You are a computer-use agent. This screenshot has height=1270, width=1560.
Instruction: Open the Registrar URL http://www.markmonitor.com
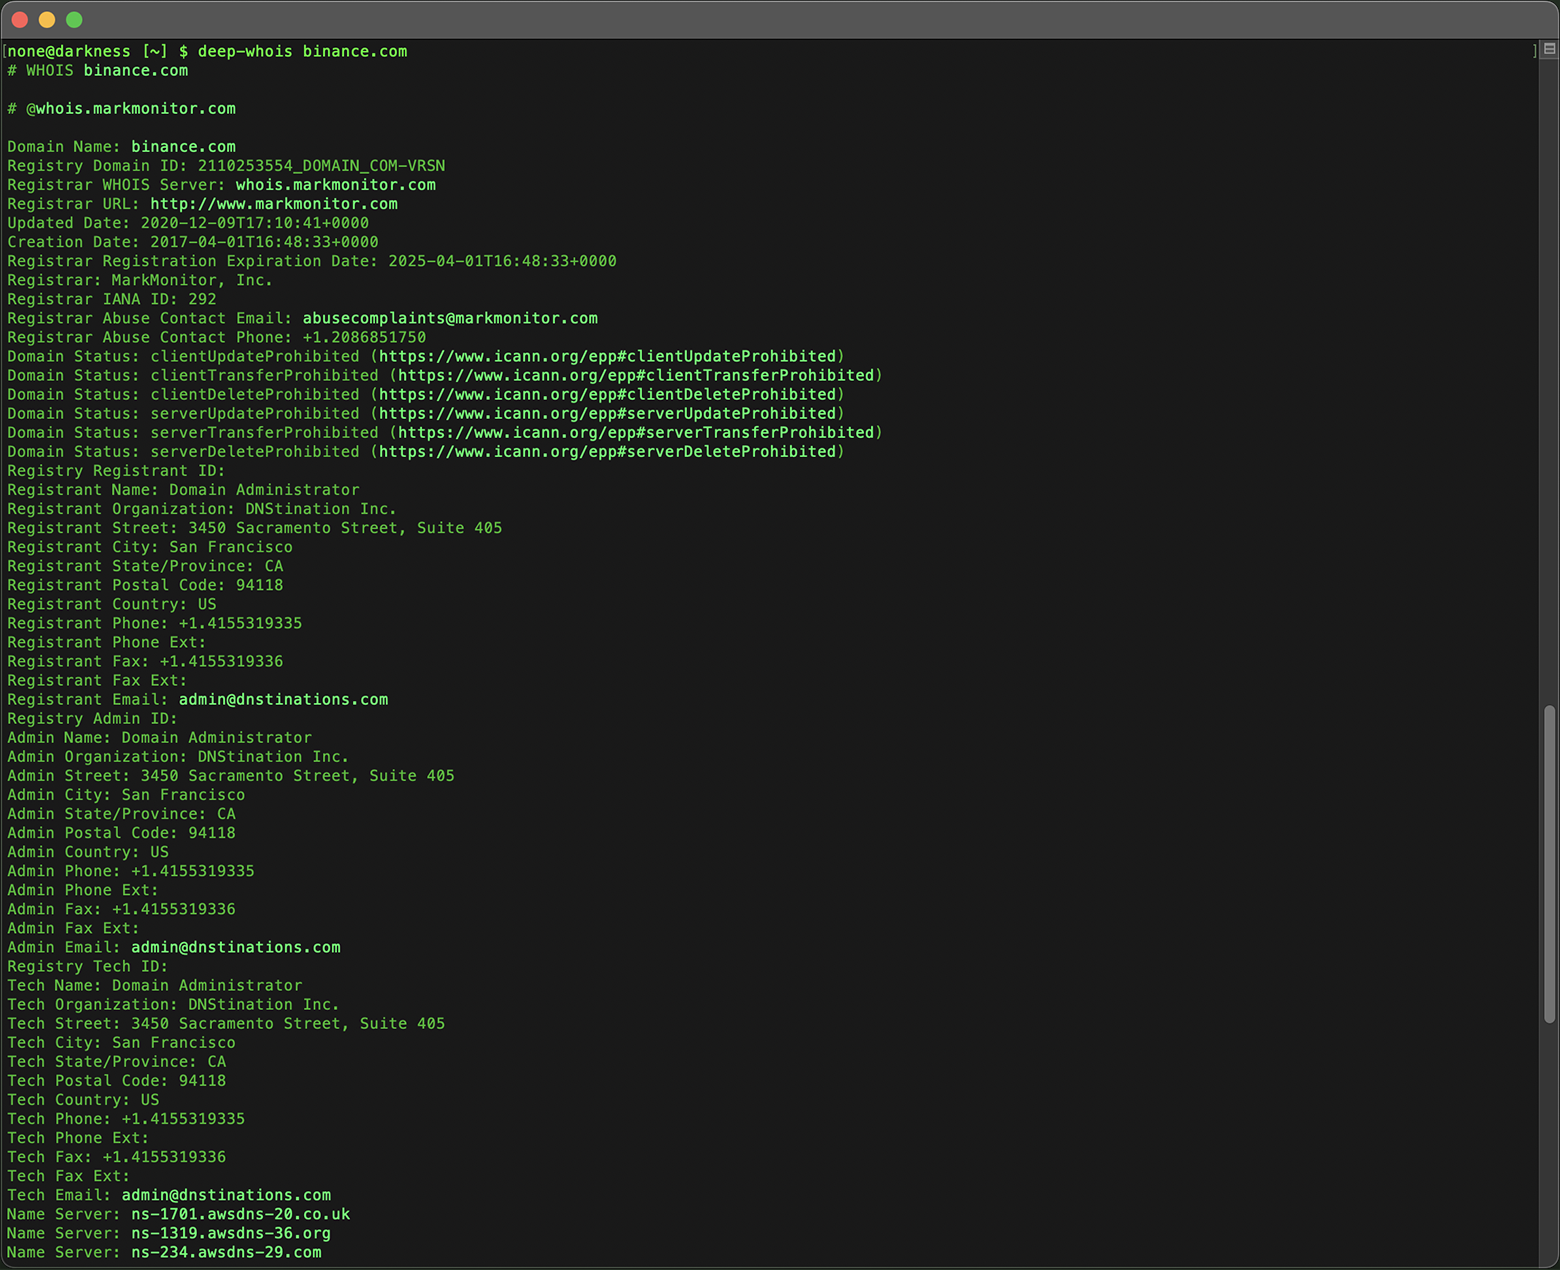pyautogui.click(x=273, y=203)
